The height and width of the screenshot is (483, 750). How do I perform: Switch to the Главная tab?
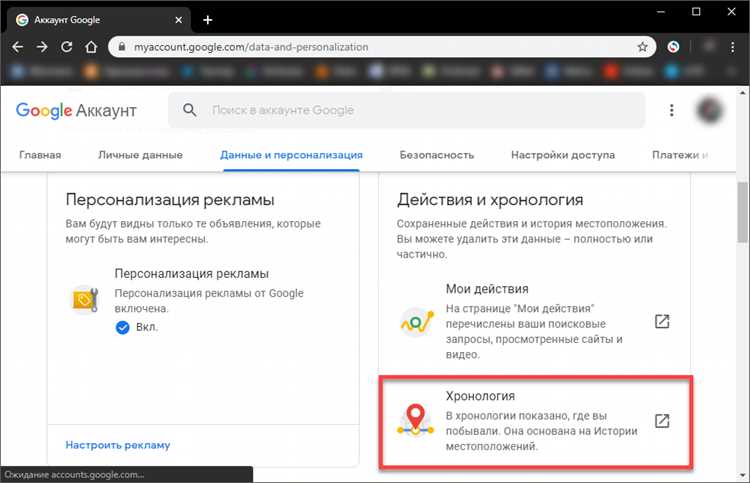click(x=40, y=155)
